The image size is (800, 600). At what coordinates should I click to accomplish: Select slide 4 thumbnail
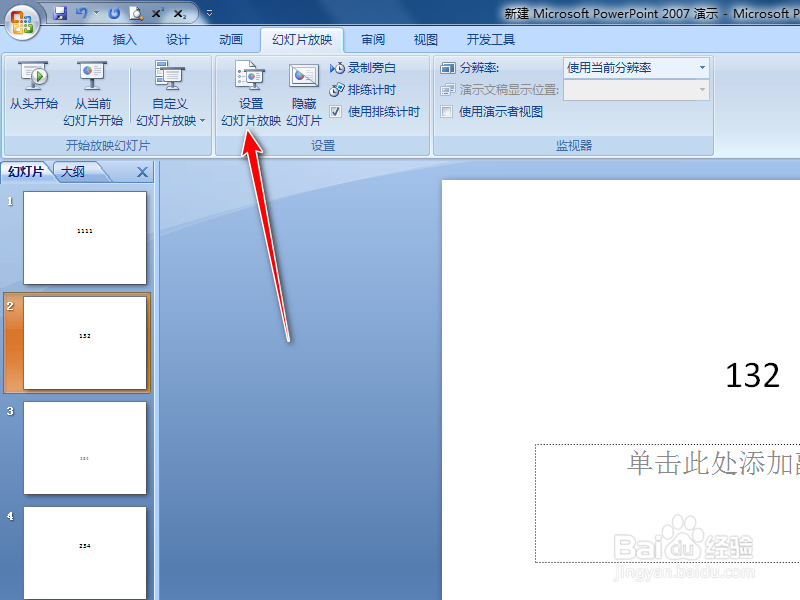coord(85,553)
